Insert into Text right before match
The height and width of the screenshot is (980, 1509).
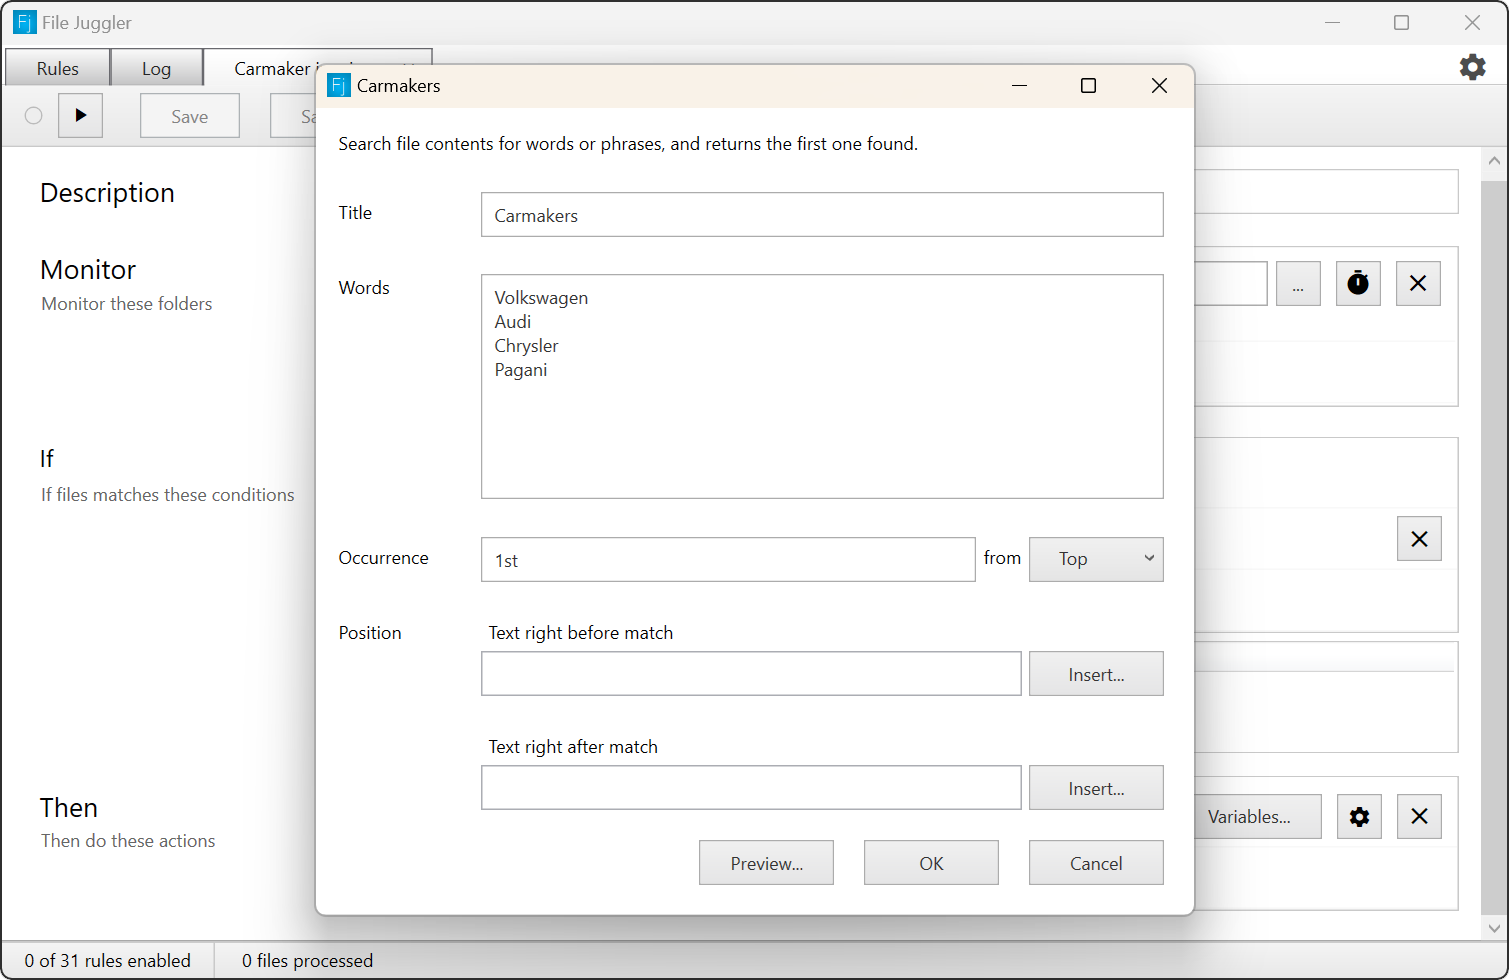point(1096,674)
